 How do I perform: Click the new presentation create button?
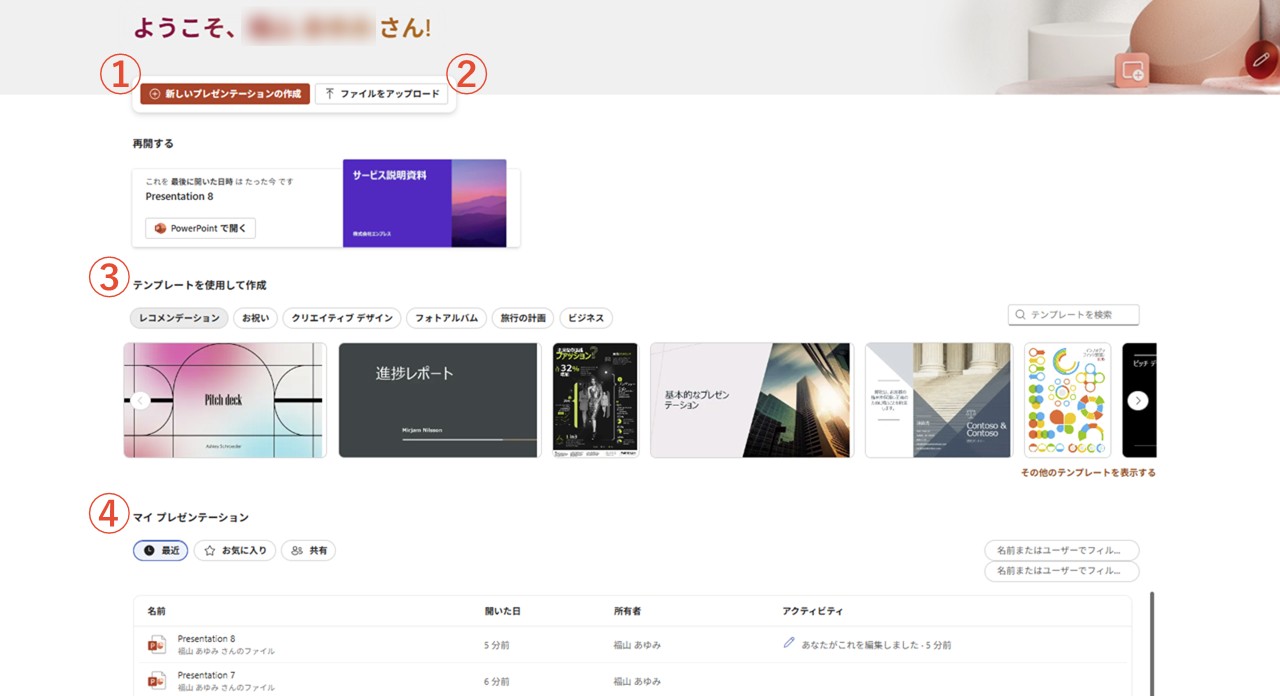(225, 93)
